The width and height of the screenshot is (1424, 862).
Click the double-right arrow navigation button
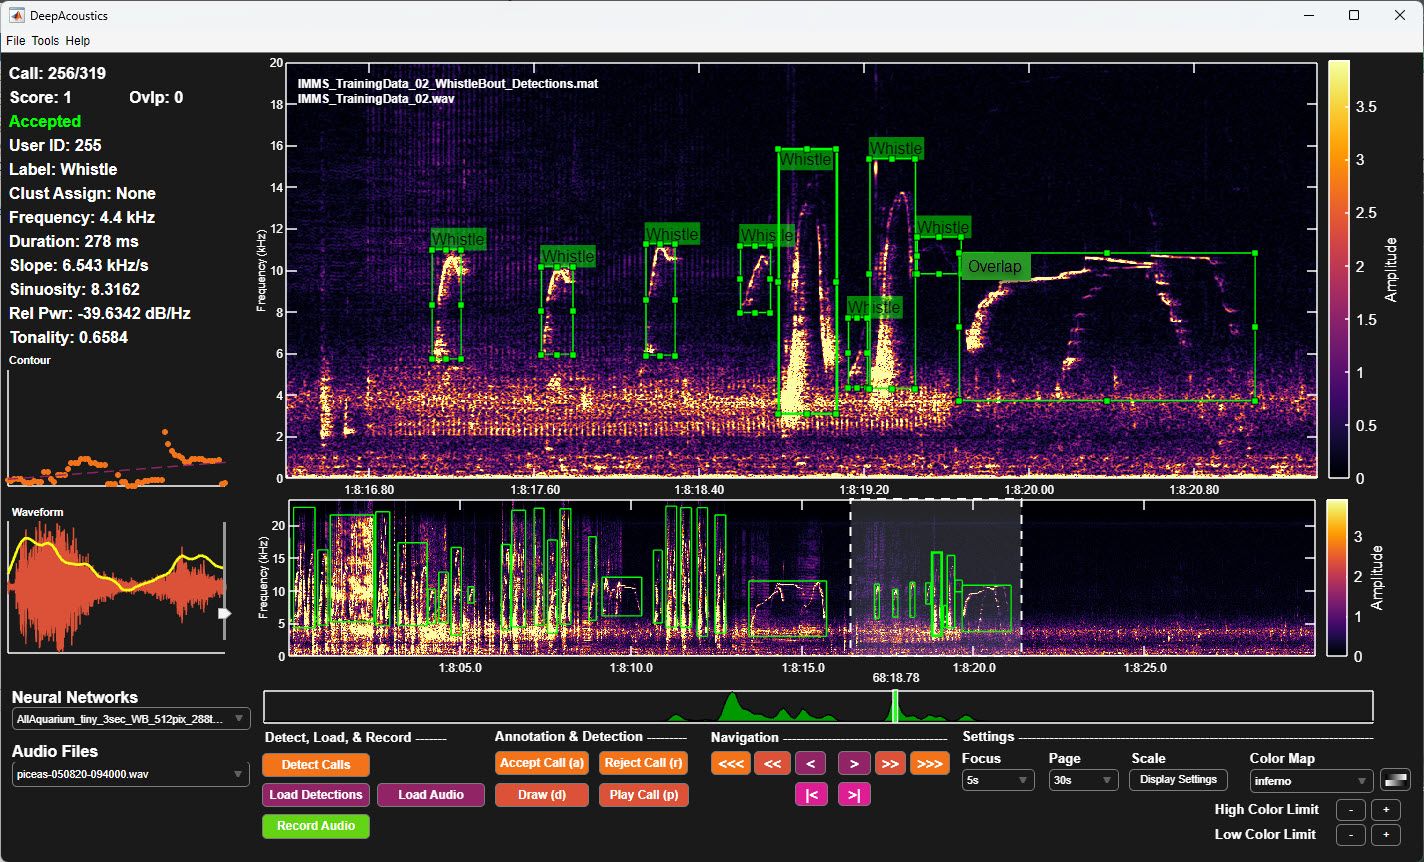(889, 764)
